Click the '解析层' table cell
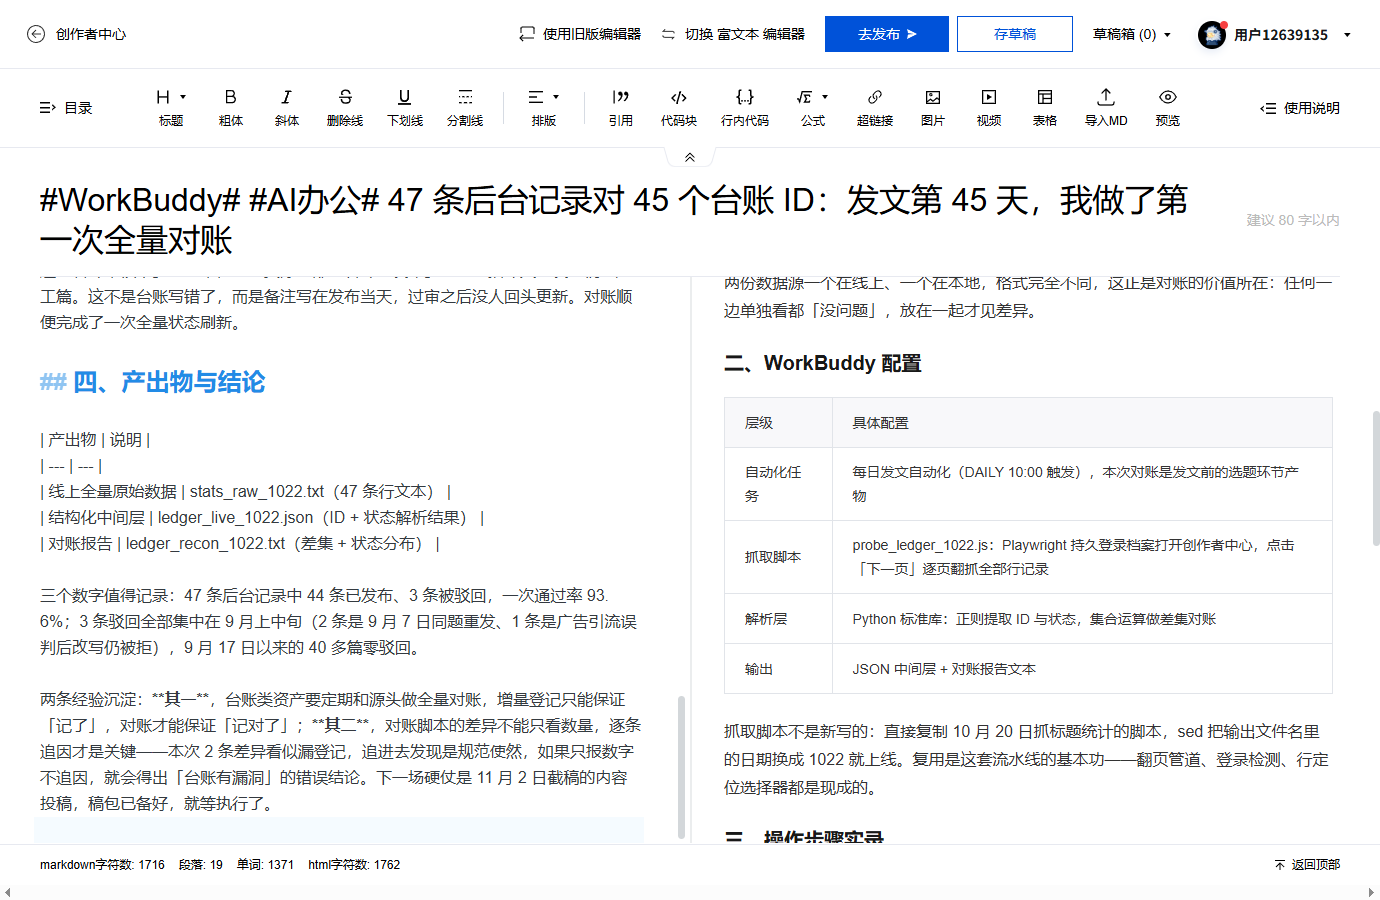Screen dimensions: 1380x900 (778, 619)
